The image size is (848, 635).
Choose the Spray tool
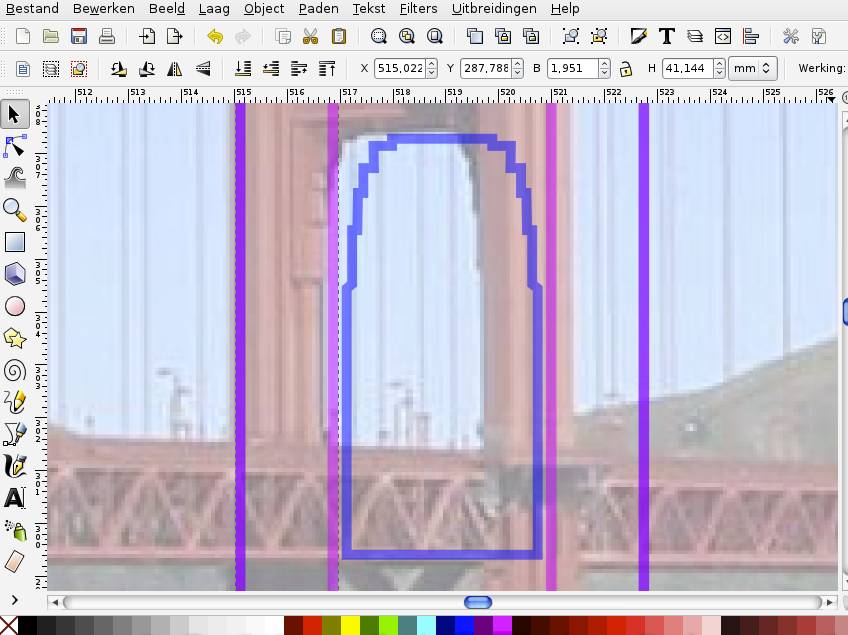click(x=15, y=530)
